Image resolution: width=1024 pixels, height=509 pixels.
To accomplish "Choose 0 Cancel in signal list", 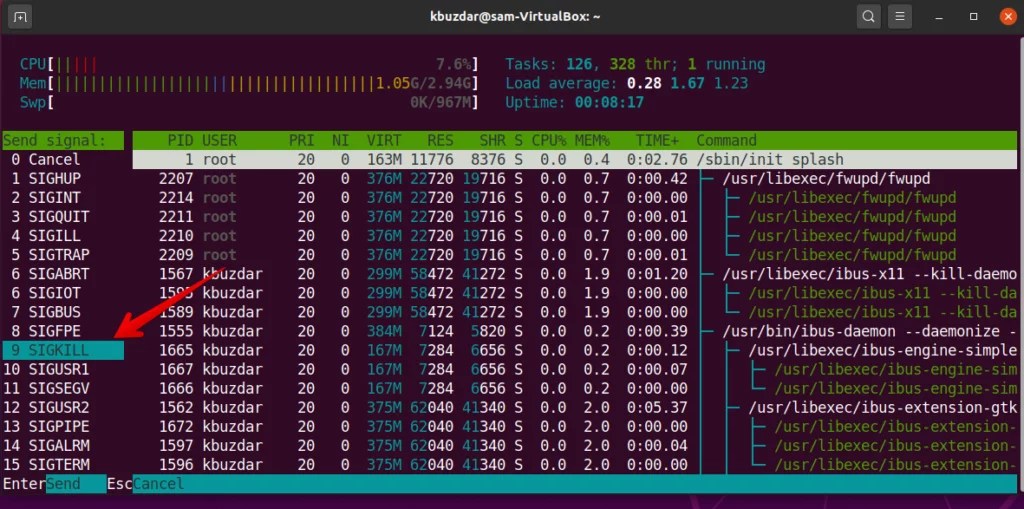I will click(x=63, y=159).
